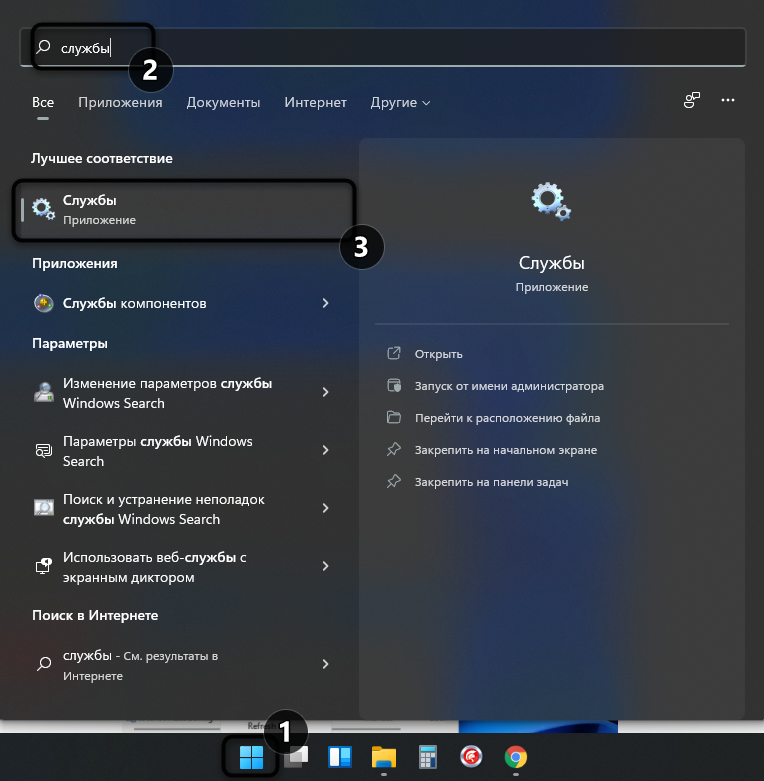Image resolution: width=764 pixels, height=781 pixels.
Task: Open the search feedback/account icon
Action: click(692, 100)
